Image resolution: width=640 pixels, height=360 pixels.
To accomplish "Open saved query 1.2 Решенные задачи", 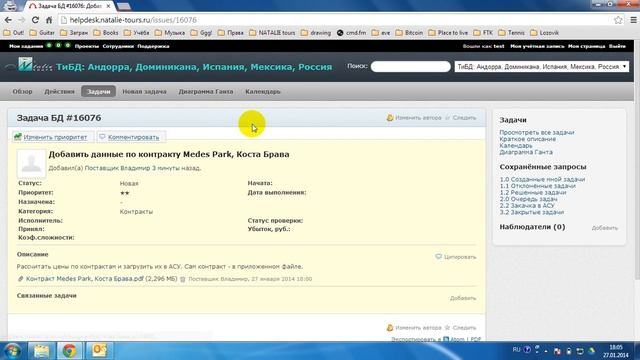I will click(x=533, y=192).
